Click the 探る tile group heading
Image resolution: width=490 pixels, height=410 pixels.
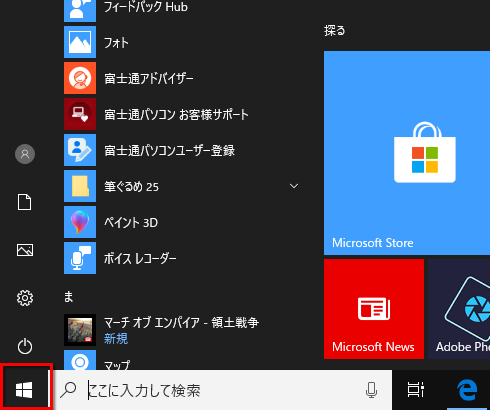tap(335, 31)
